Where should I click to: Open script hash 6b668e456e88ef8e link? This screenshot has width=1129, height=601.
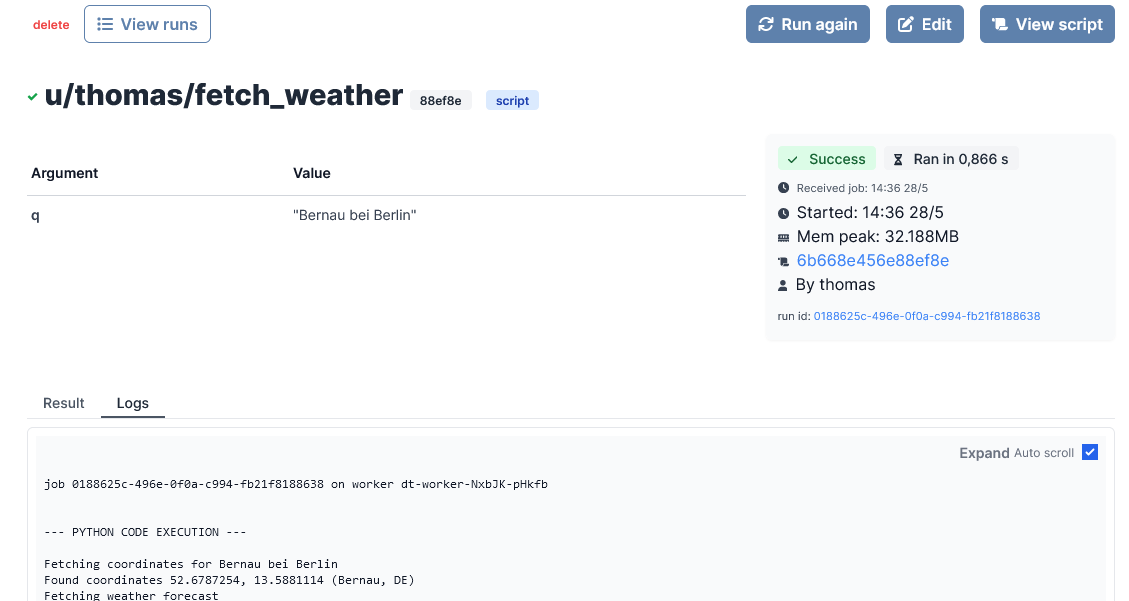tap(873, 261)
